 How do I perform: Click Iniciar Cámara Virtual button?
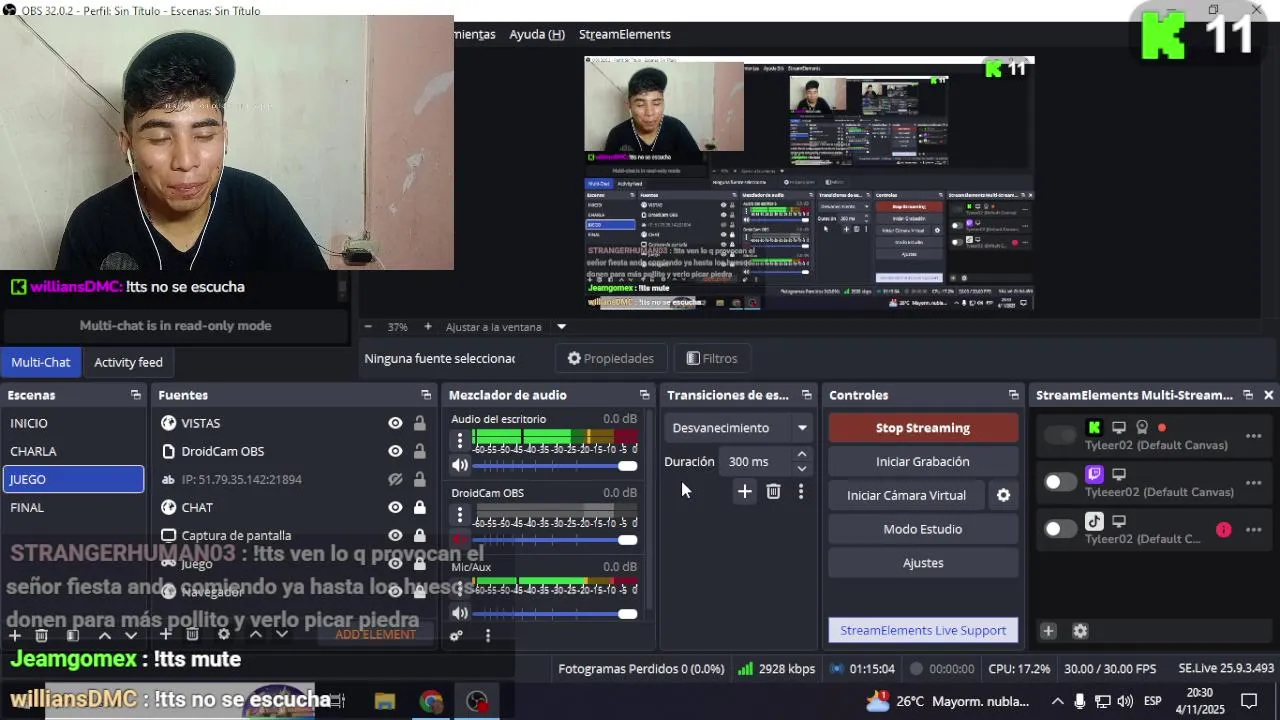pyautogui.click(x=906, y=495)
